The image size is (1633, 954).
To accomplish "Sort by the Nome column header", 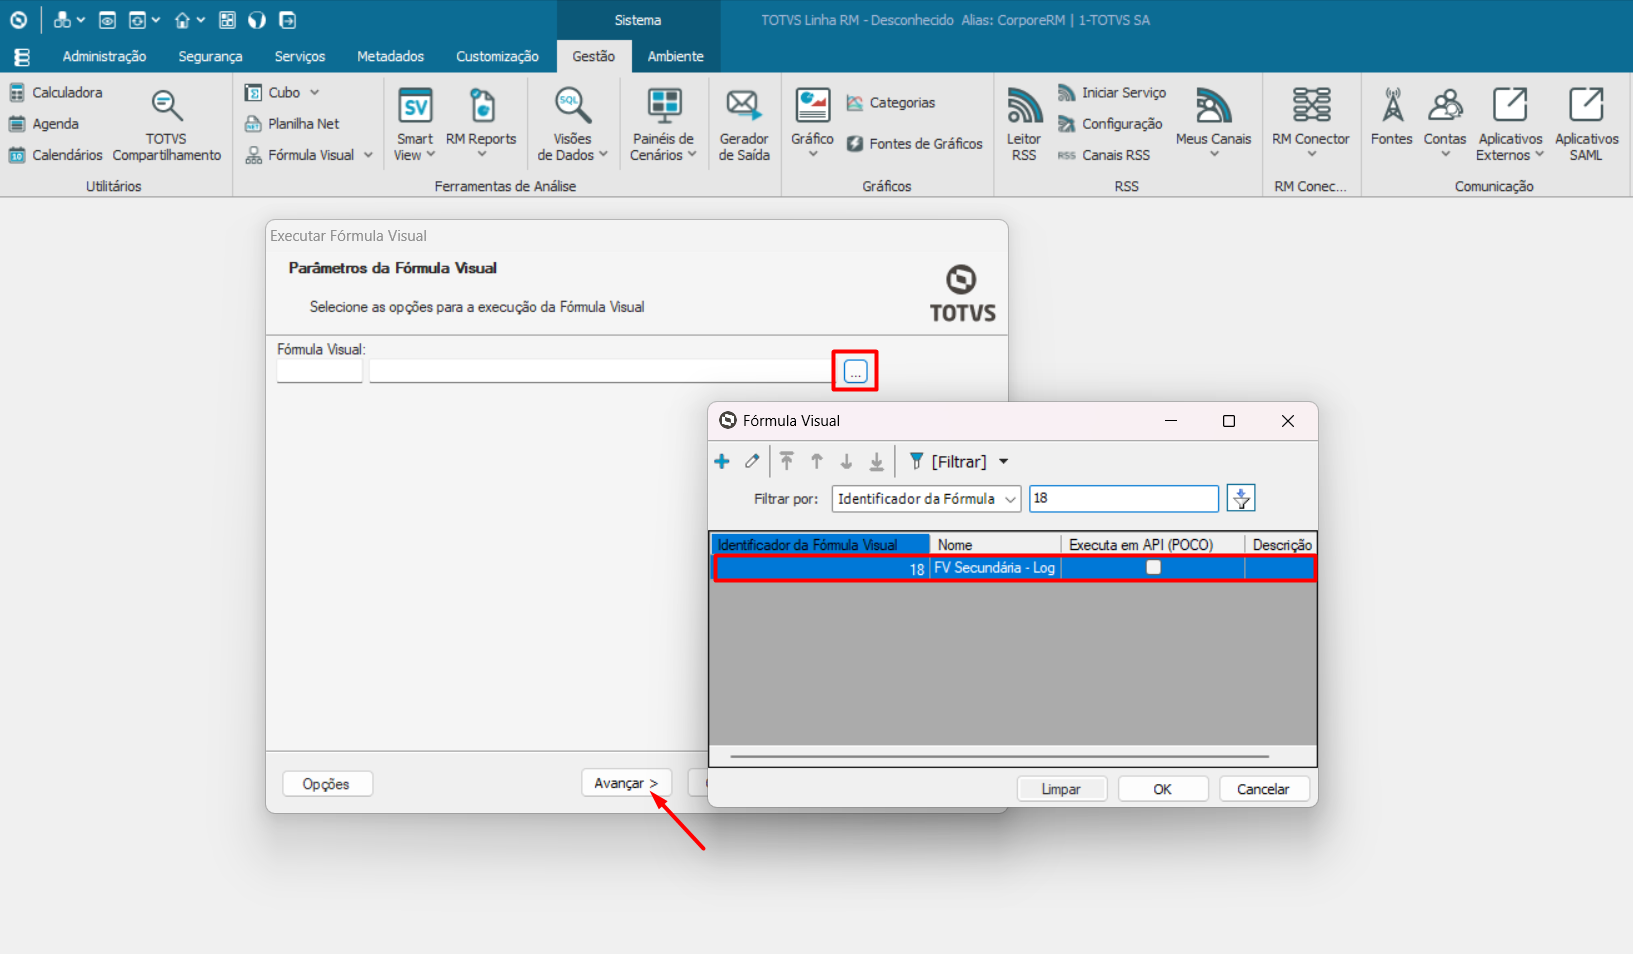I will point(995,545).
